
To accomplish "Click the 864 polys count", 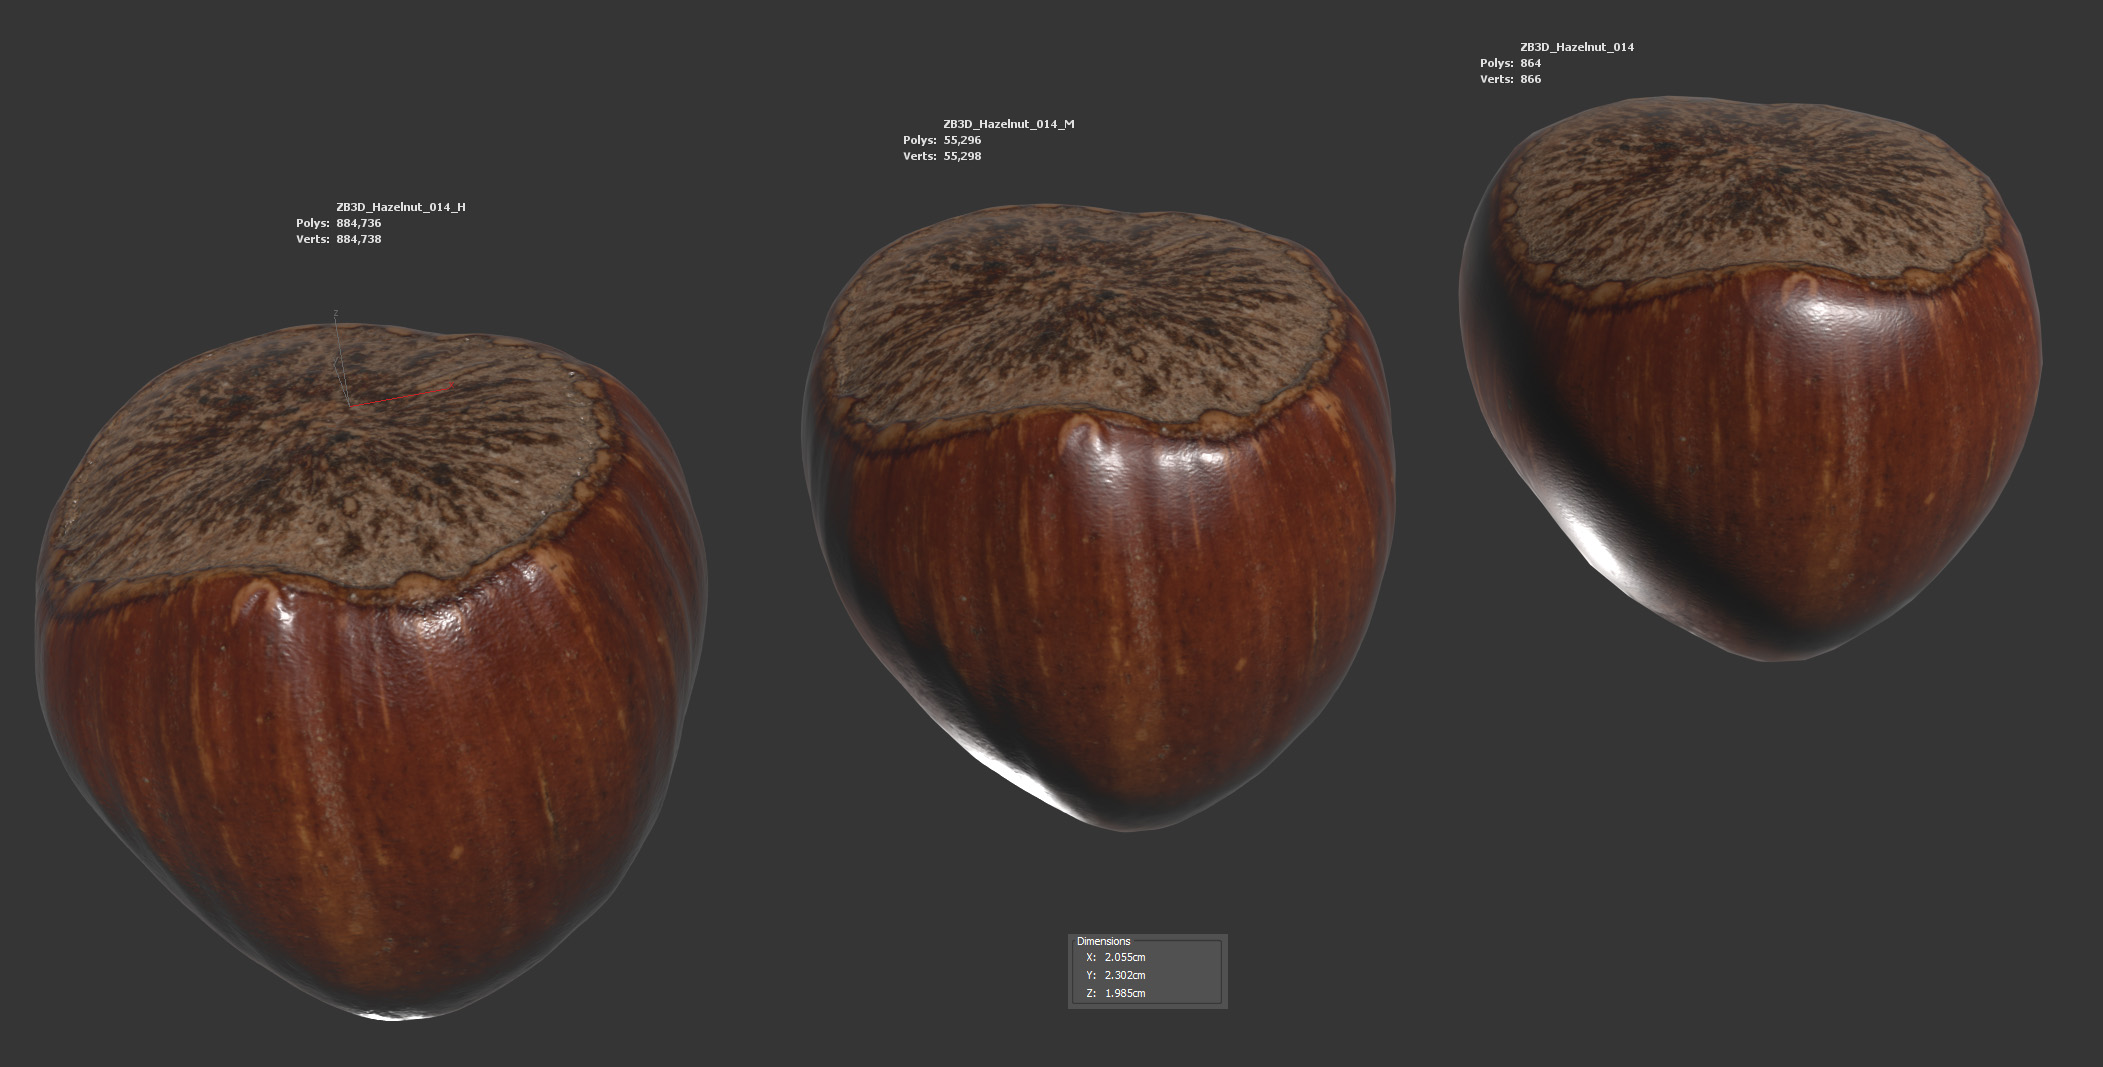I will point(1530,63).
